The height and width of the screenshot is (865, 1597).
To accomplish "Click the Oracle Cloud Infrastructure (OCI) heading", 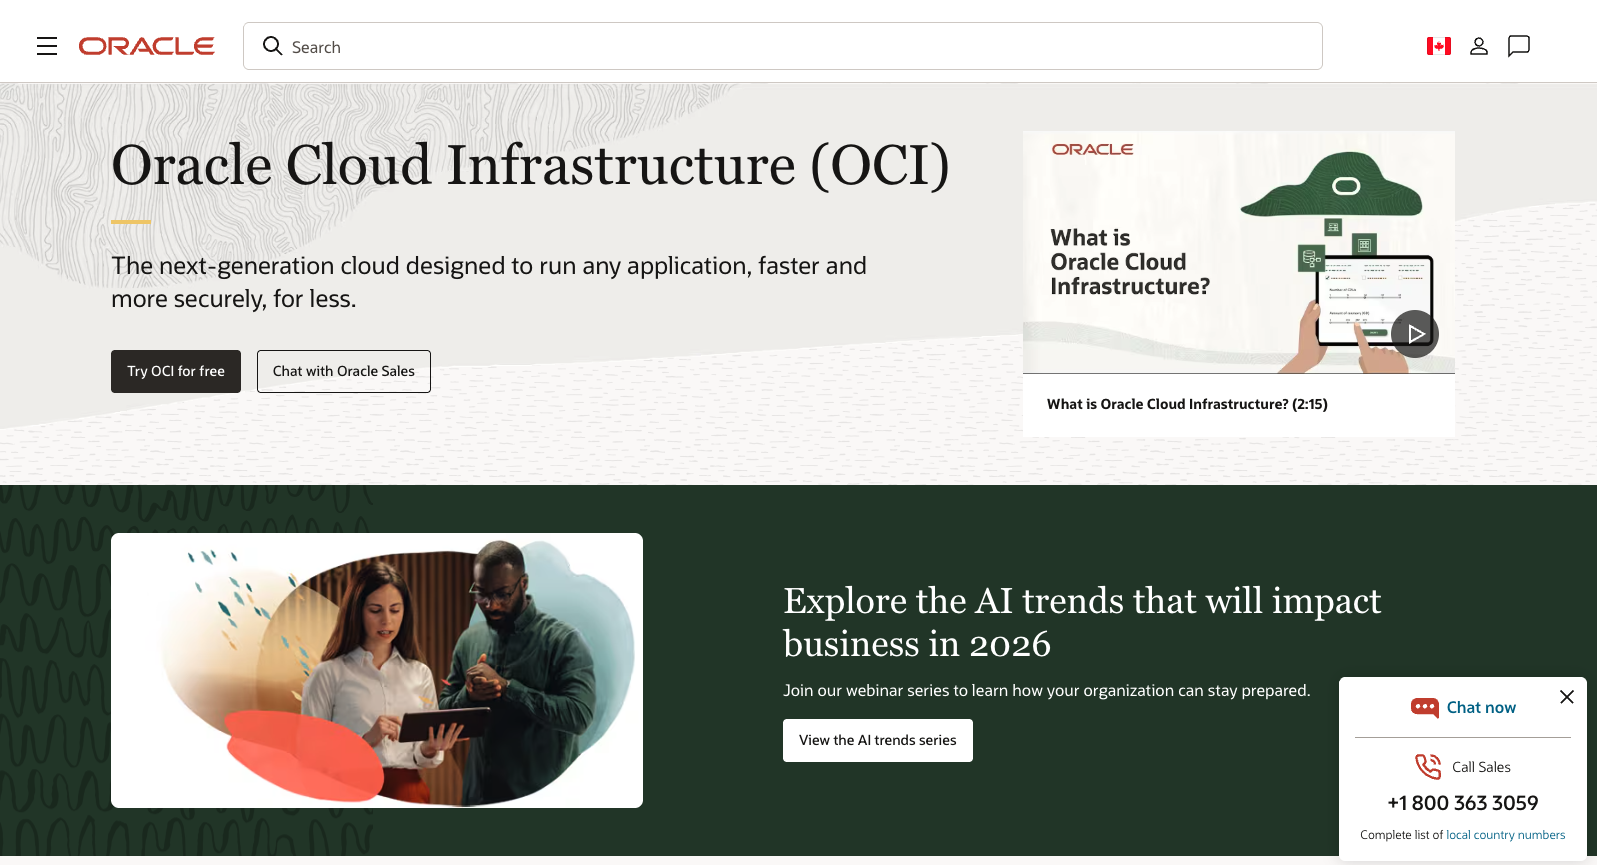I will (x=530, y=165).
